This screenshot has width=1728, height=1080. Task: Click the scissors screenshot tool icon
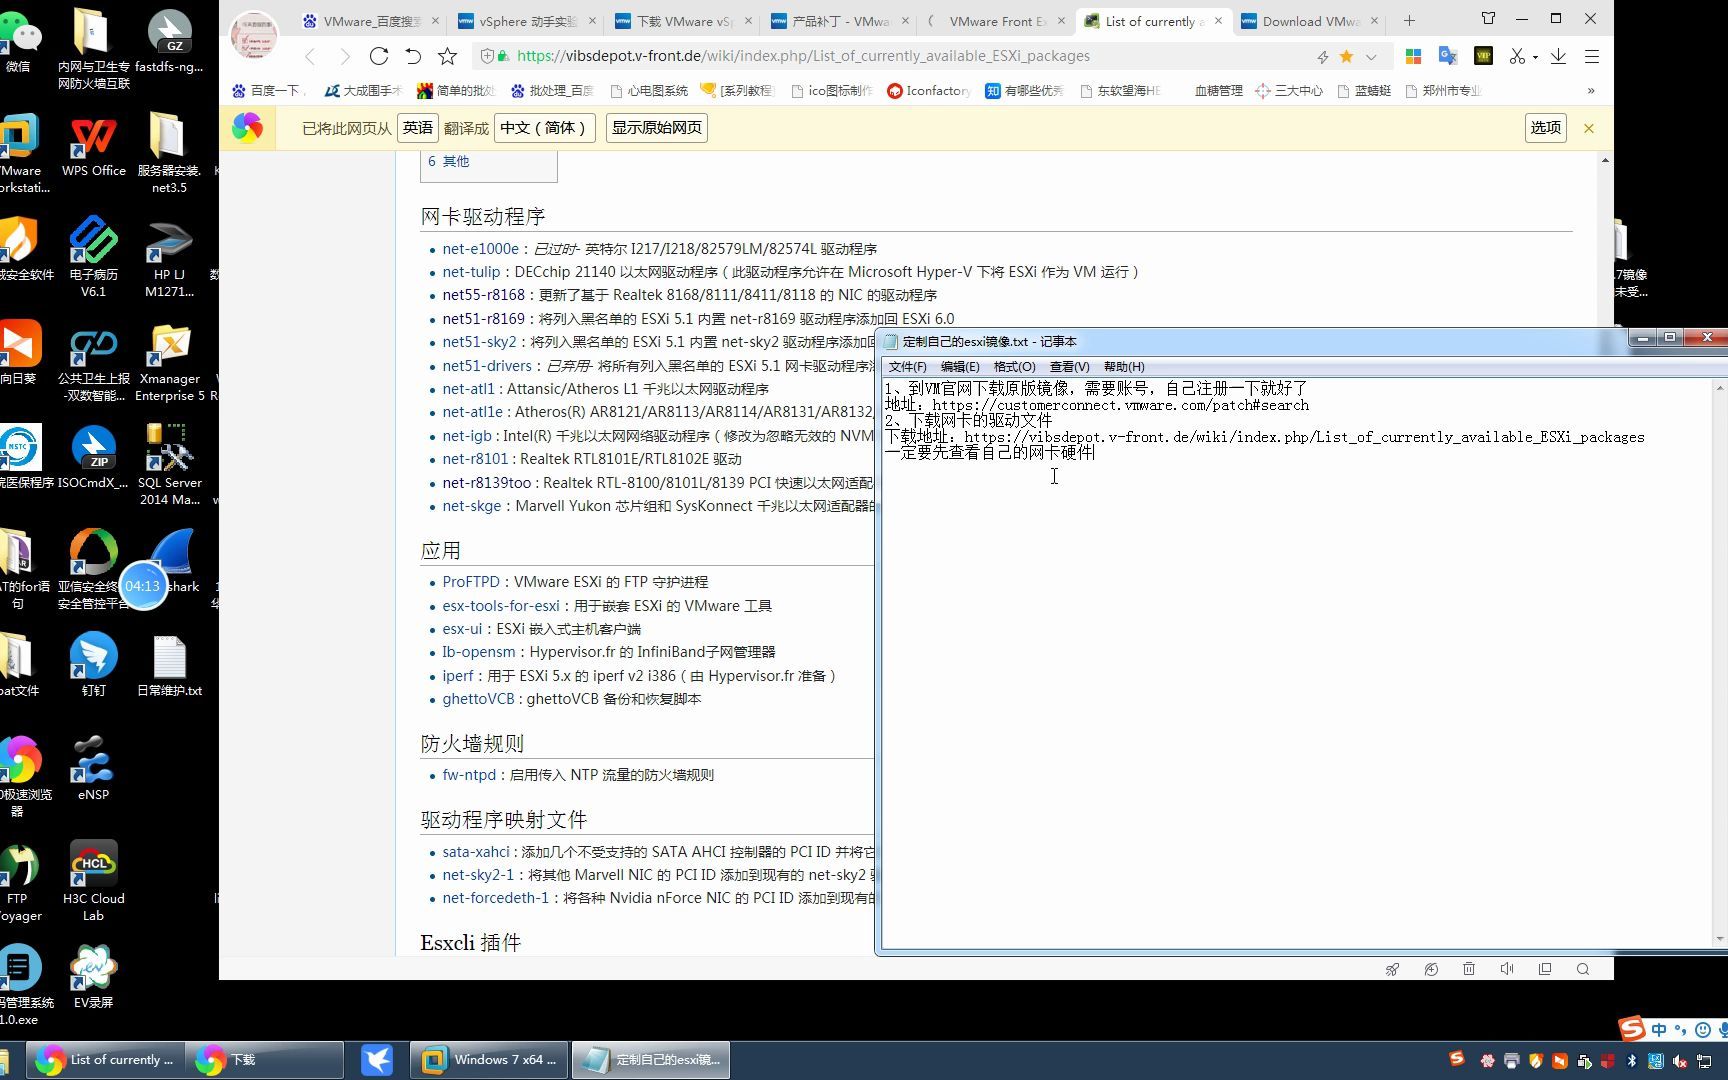point(1517,56)
